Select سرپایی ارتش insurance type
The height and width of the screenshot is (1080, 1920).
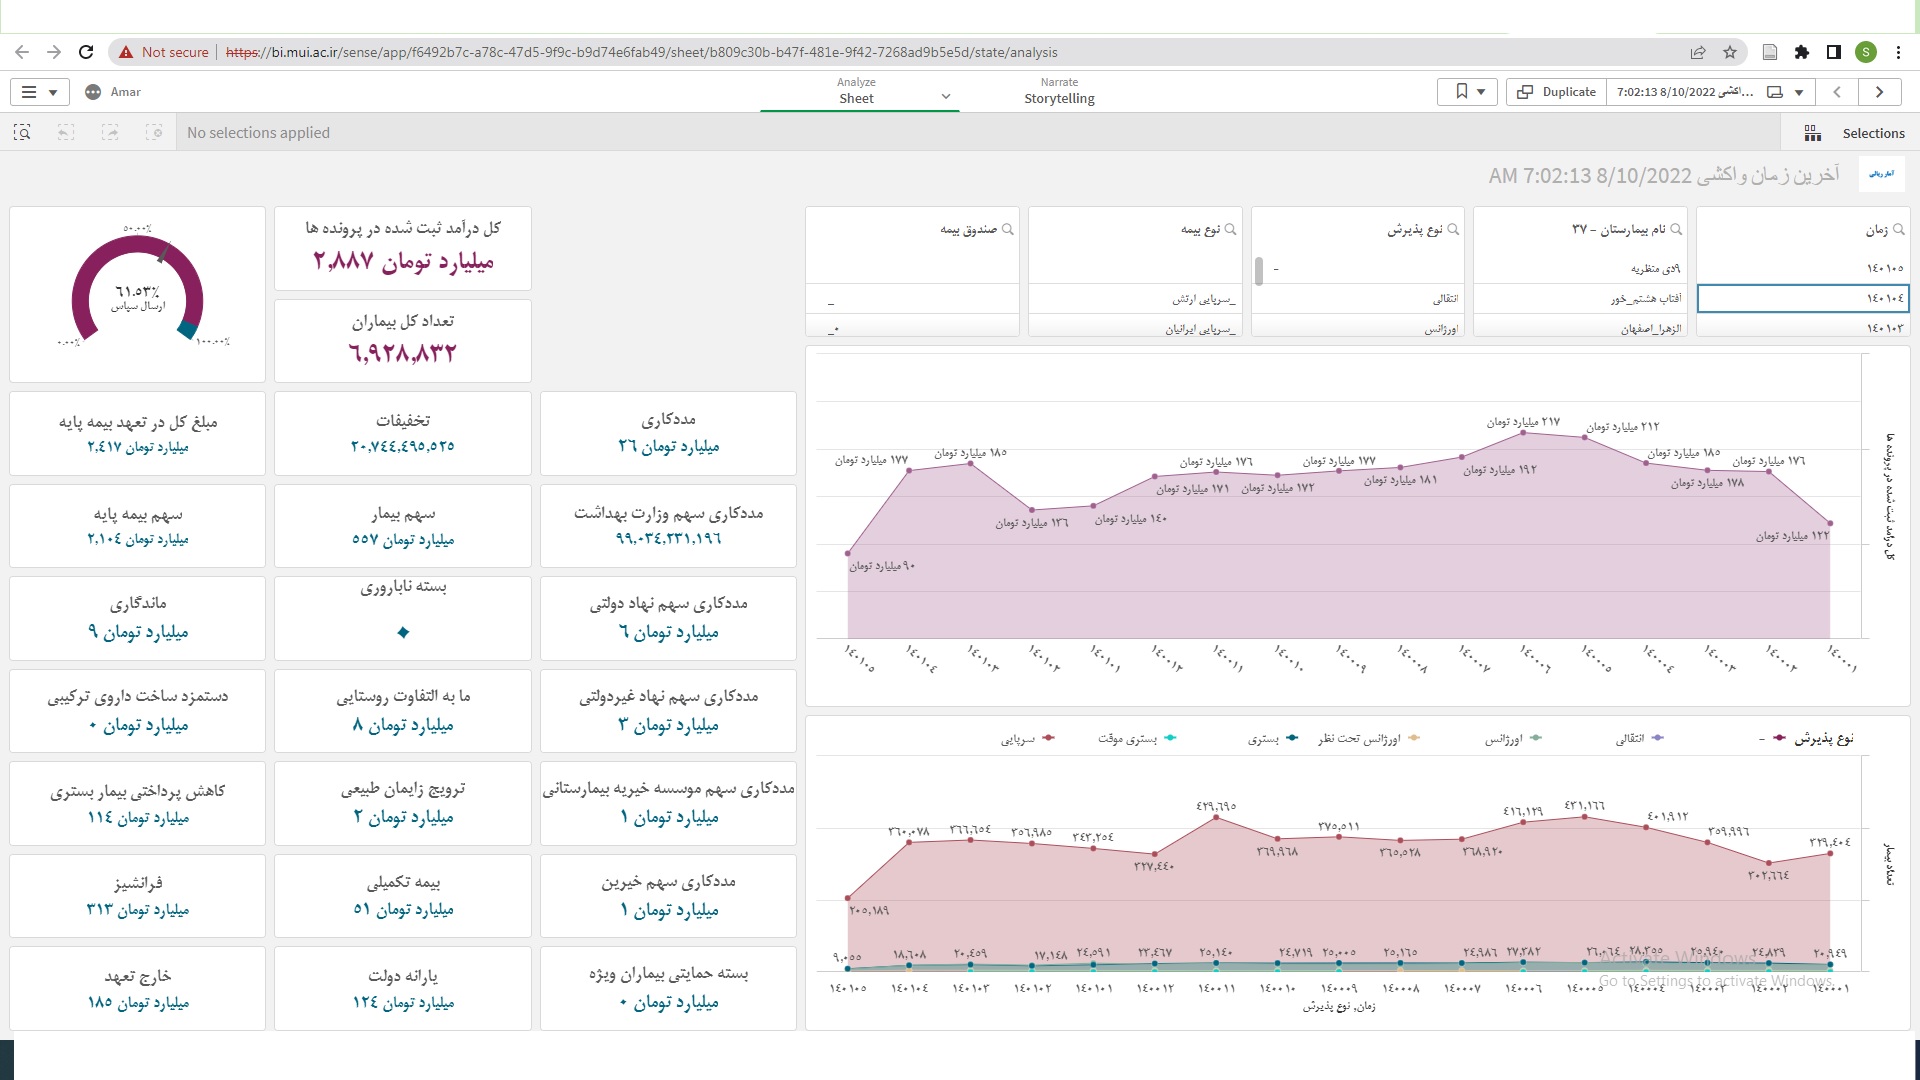point(1135,298)
